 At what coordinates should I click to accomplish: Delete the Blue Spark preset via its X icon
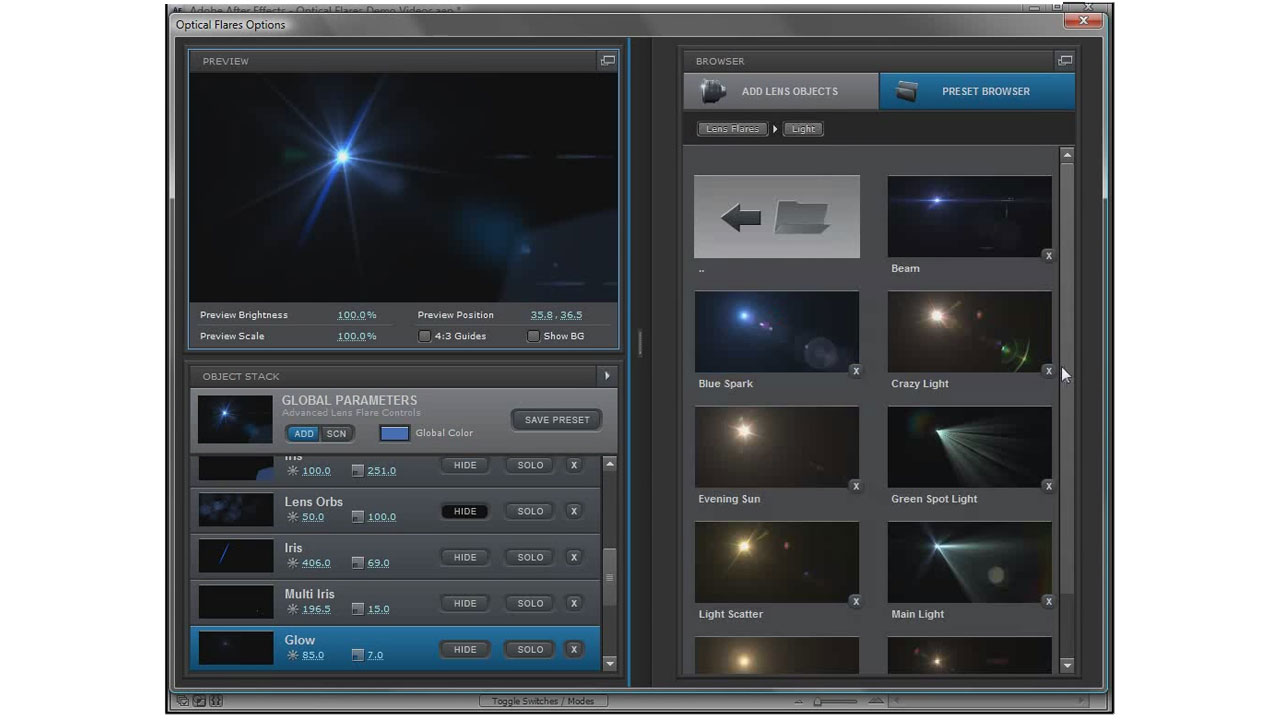pyautogui.click(x=856, y=370)
